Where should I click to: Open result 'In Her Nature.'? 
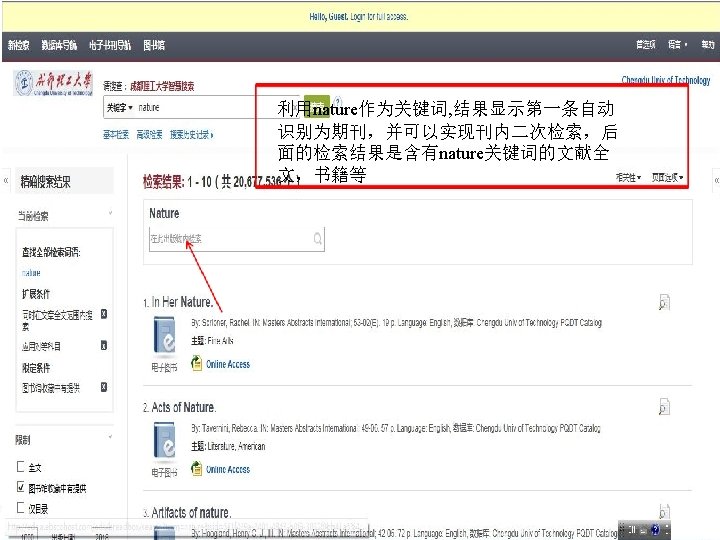[x=182, y=302]
